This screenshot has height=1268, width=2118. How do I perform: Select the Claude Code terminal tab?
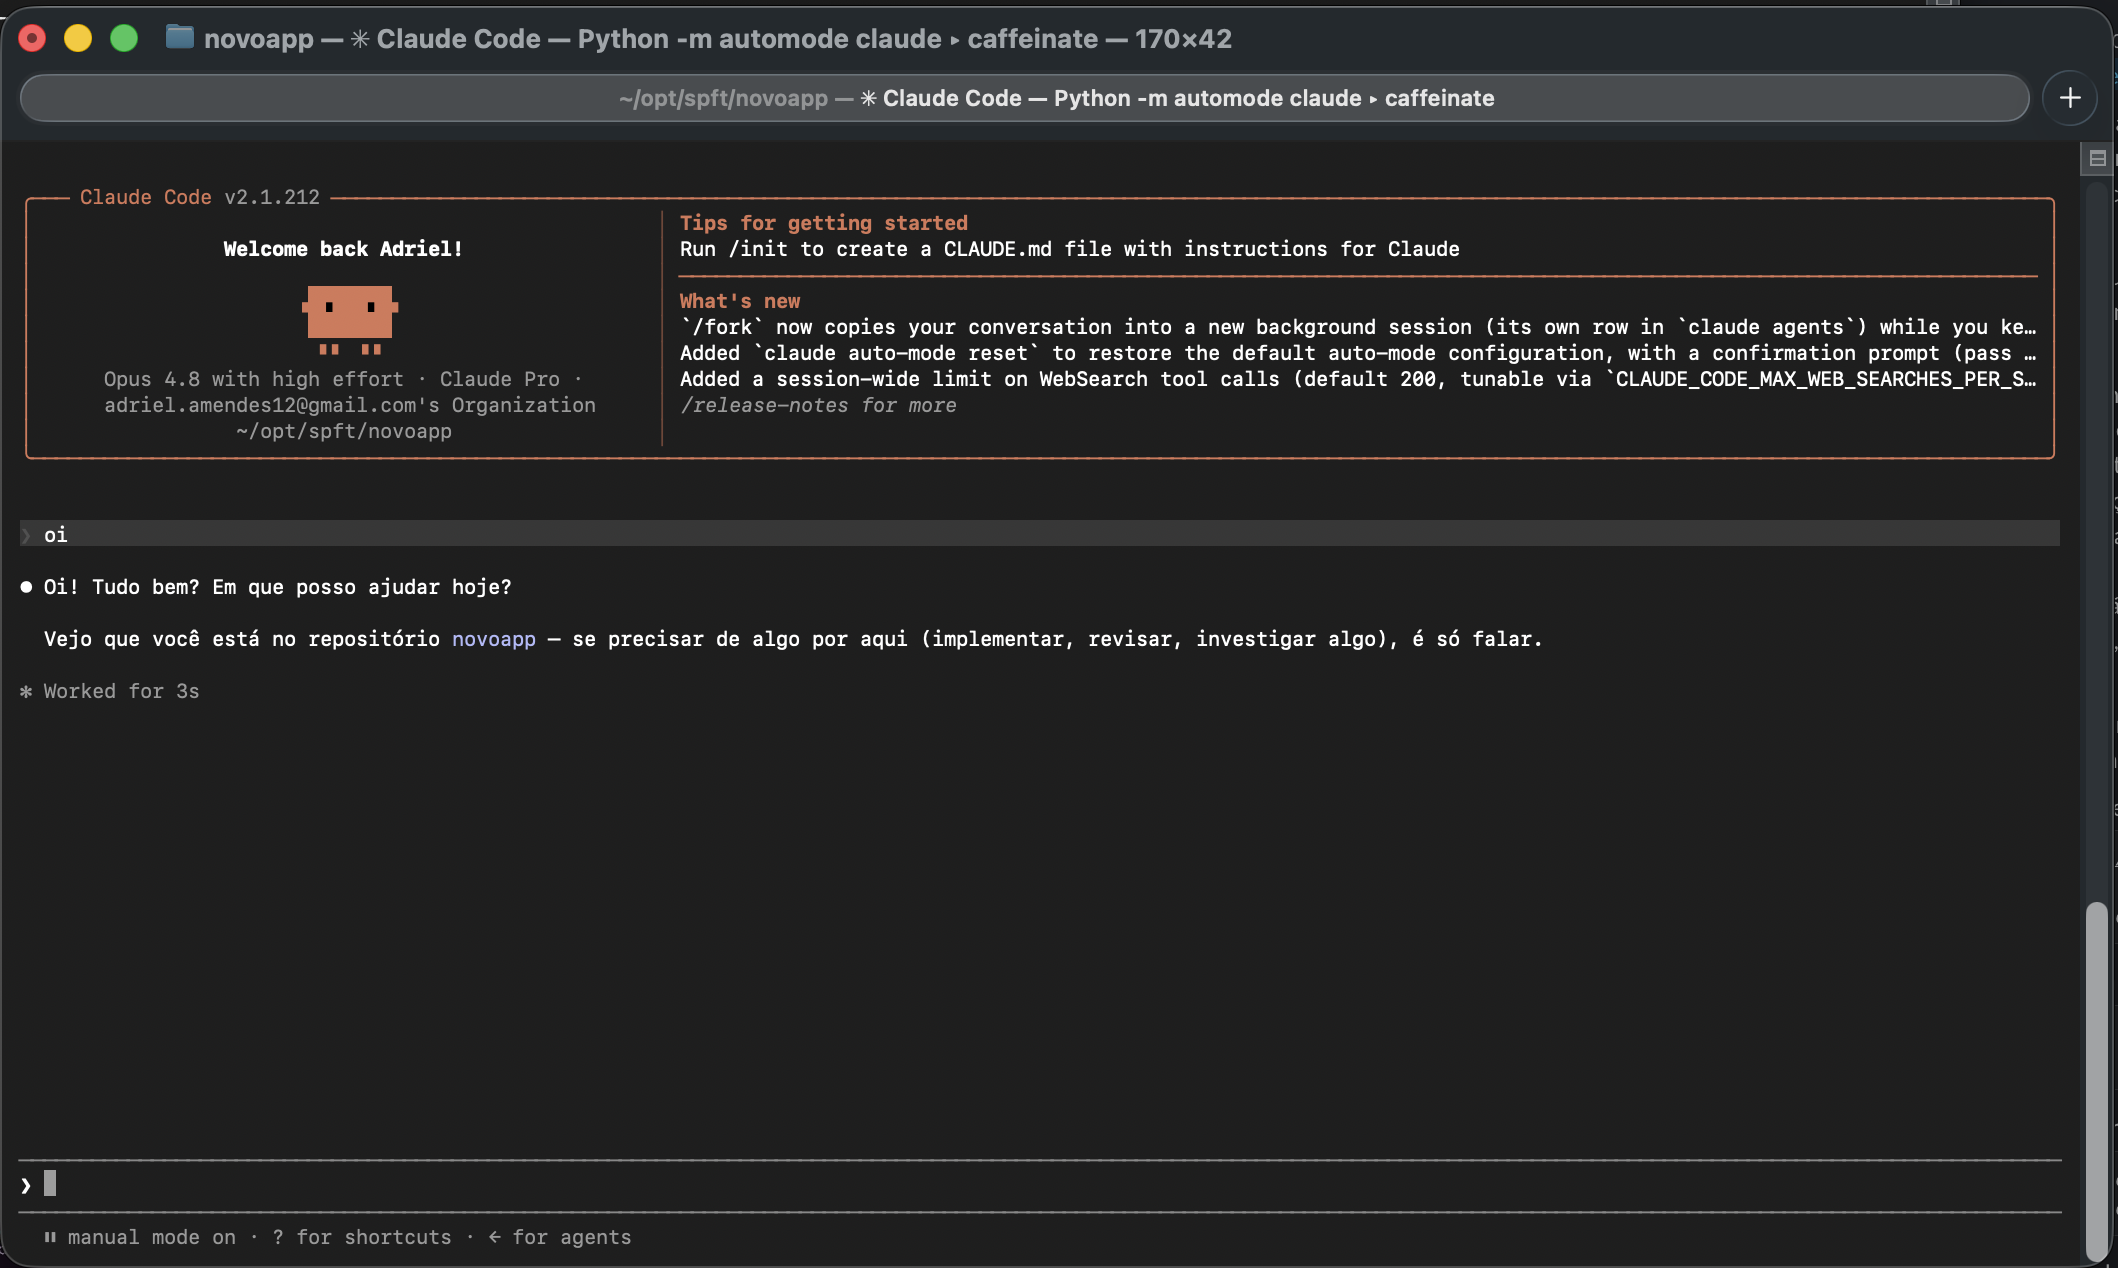[x=1024, y=98]
